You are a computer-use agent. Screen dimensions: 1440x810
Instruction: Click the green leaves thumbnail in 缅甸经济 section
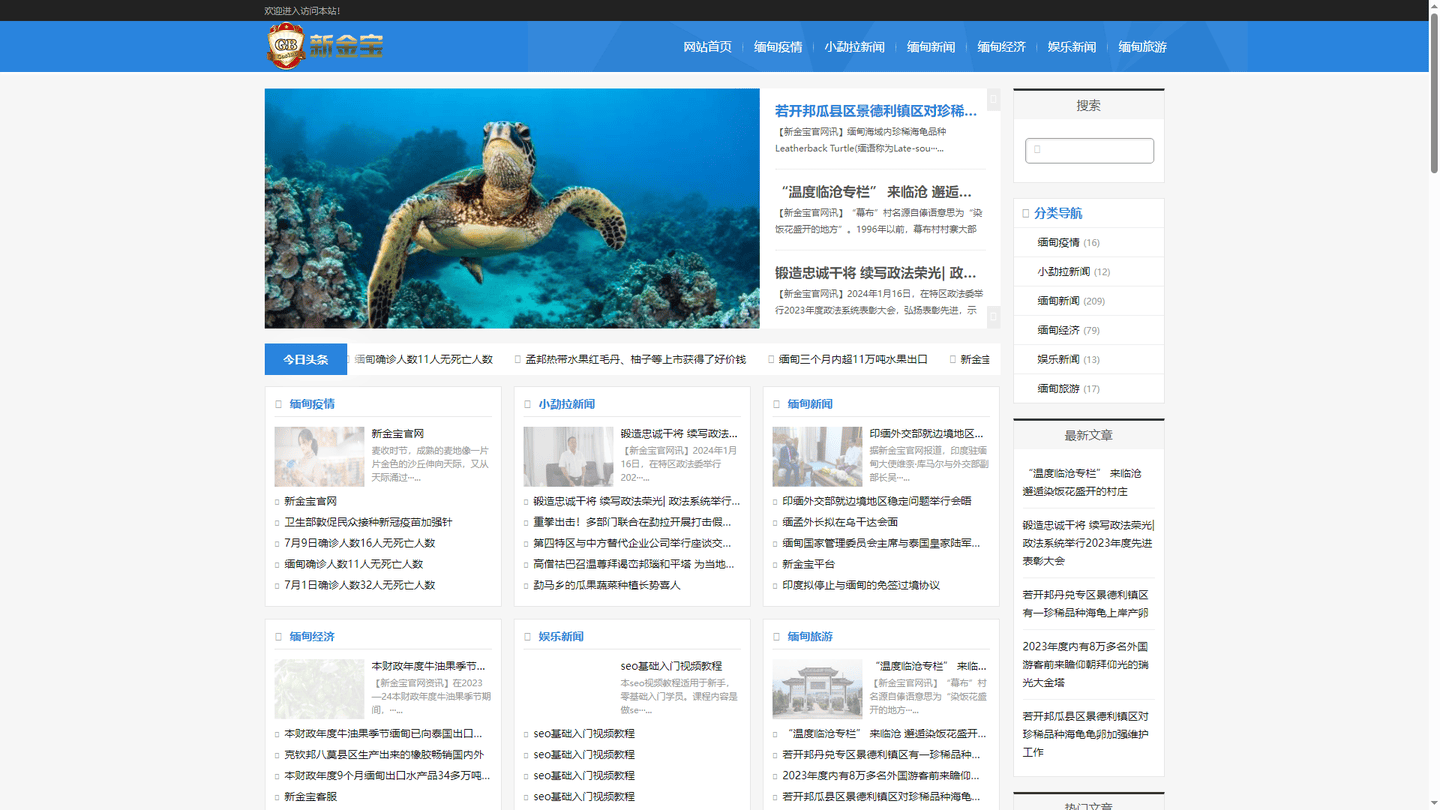(319, 689)
